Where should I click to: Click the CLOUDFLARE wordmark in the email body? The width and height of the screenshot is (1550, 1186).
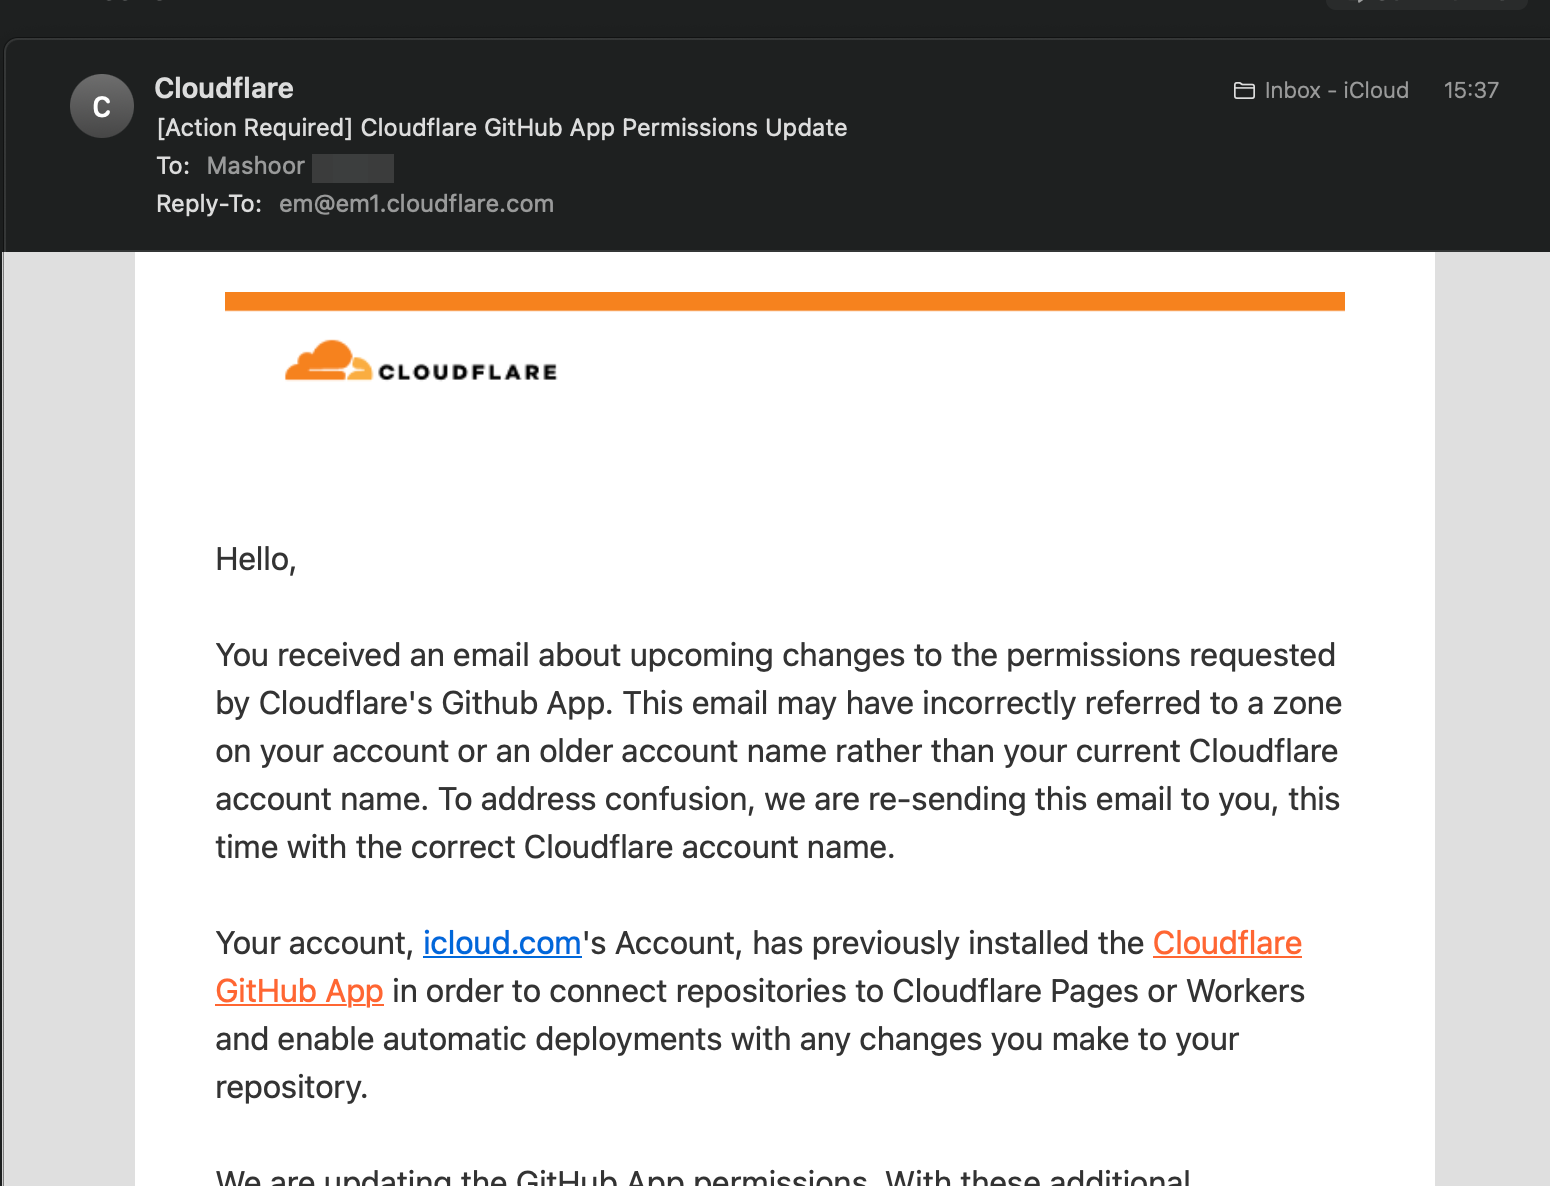(467, 372)
